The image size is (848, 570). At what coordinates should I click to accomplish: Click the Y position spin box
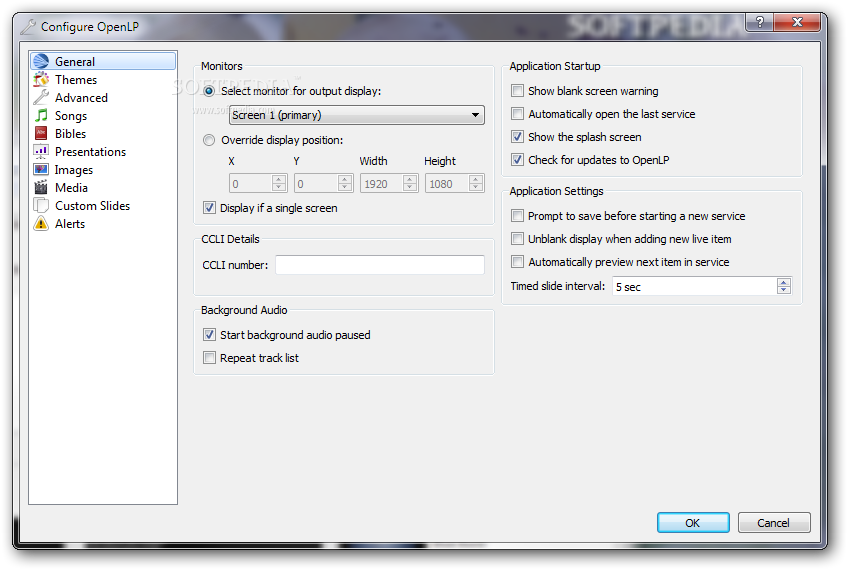323,183
